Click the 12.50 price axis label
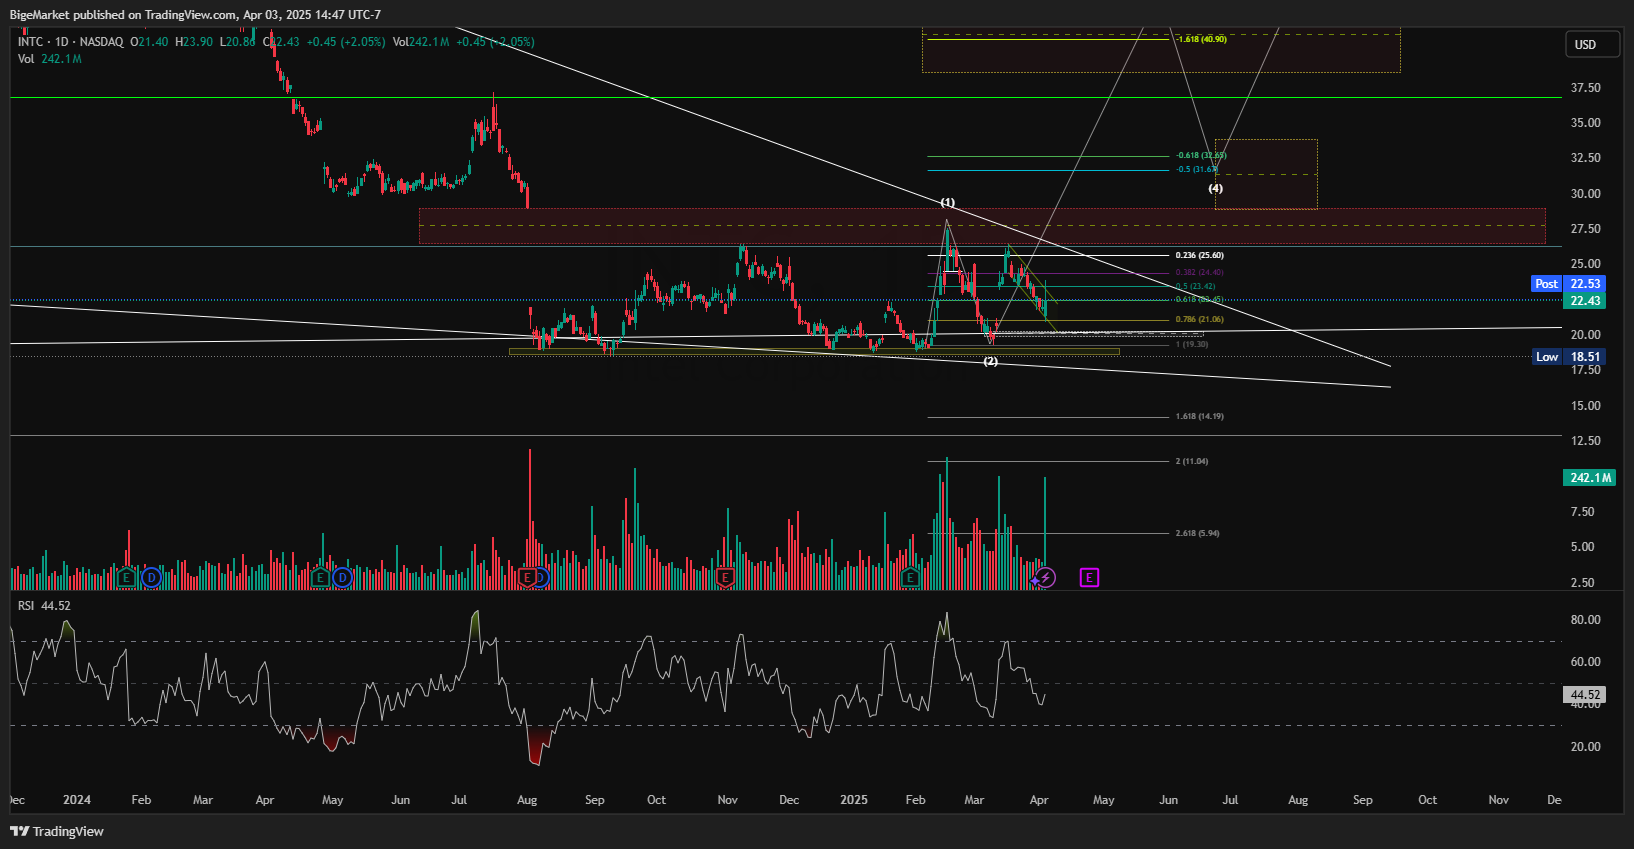 tap(1585, 441)
